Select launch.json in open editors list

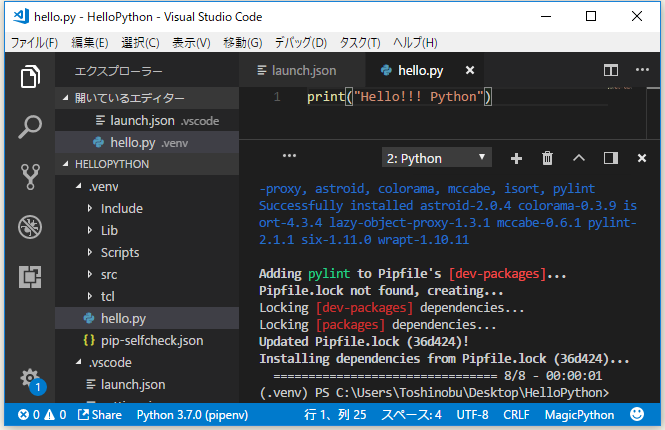coord(147,120)
